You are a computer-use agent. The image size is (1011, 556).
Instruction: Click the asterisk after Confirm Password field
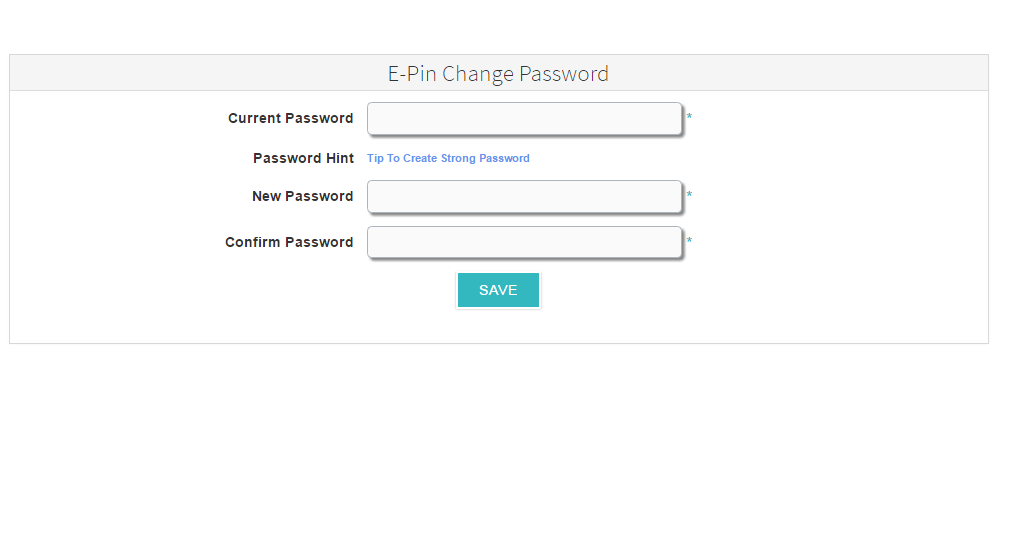[x=689, y=242]
